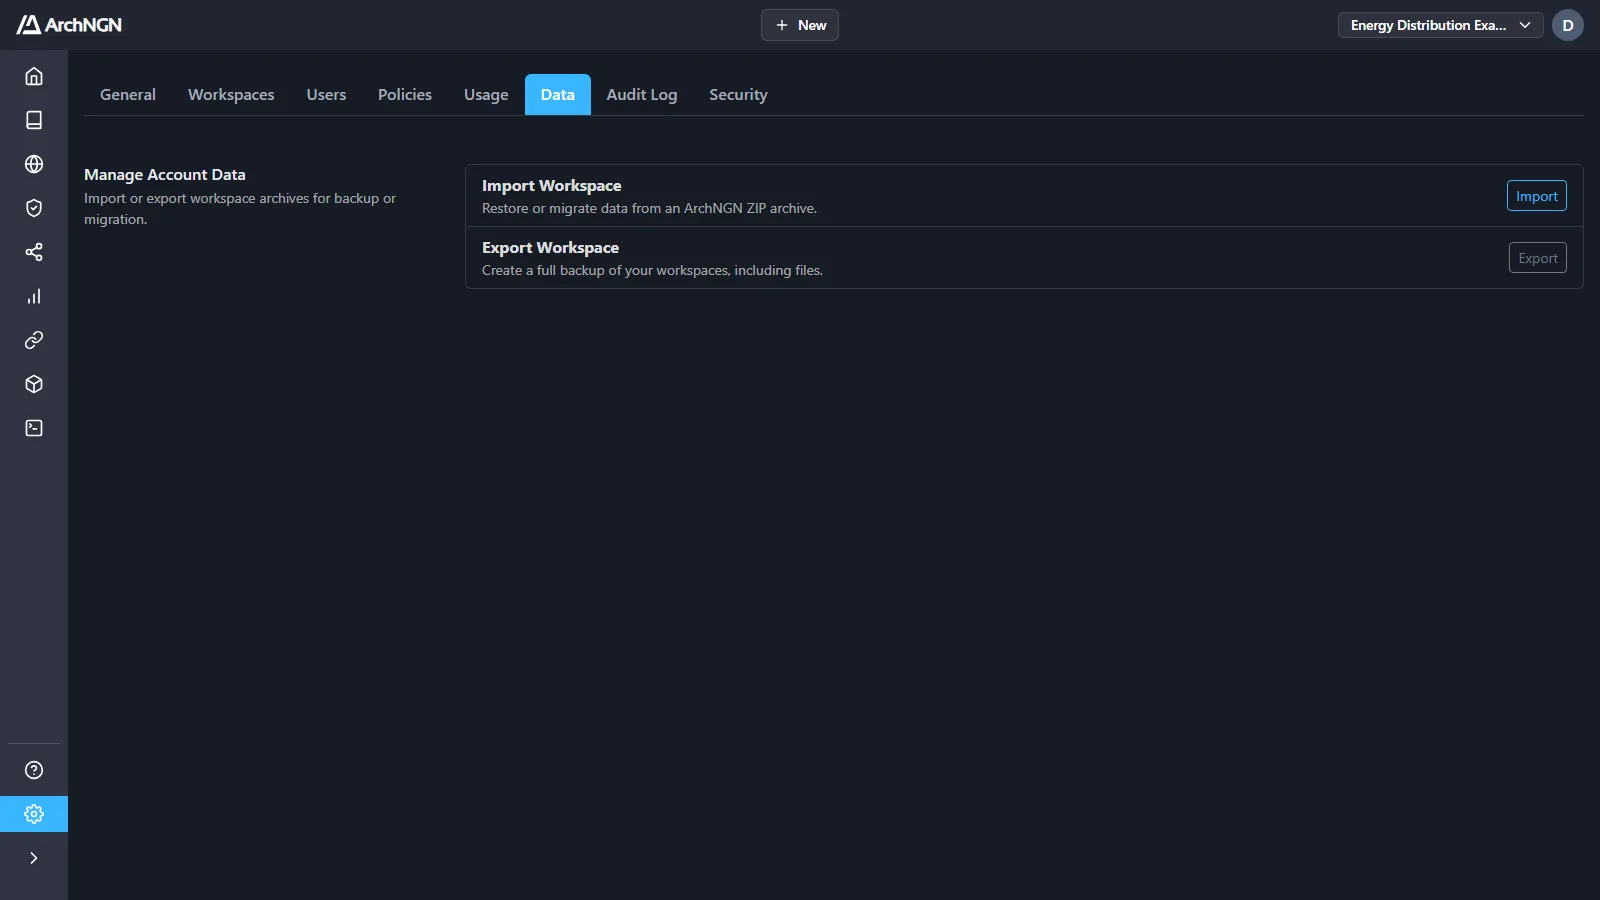
Task: Click the Export button
Action: (1538, 258)
